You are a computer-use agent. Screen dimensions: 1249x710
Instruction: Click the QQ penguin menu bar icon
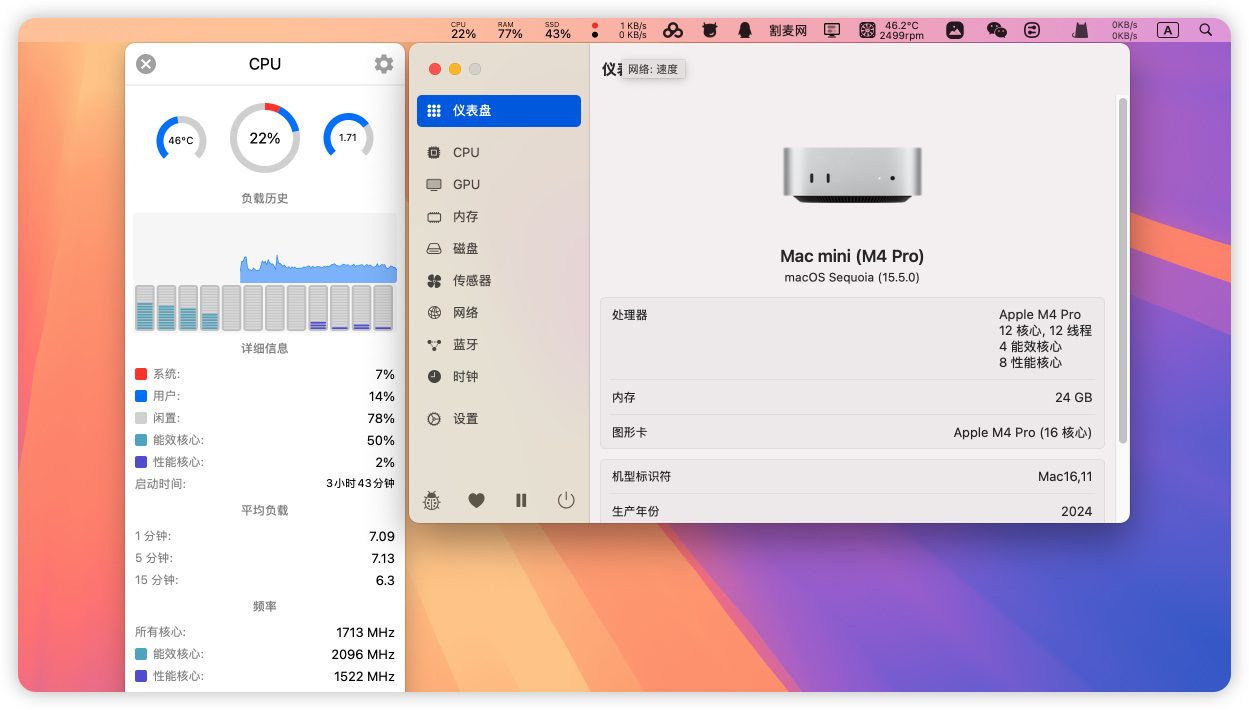click(x=744, y=30)
